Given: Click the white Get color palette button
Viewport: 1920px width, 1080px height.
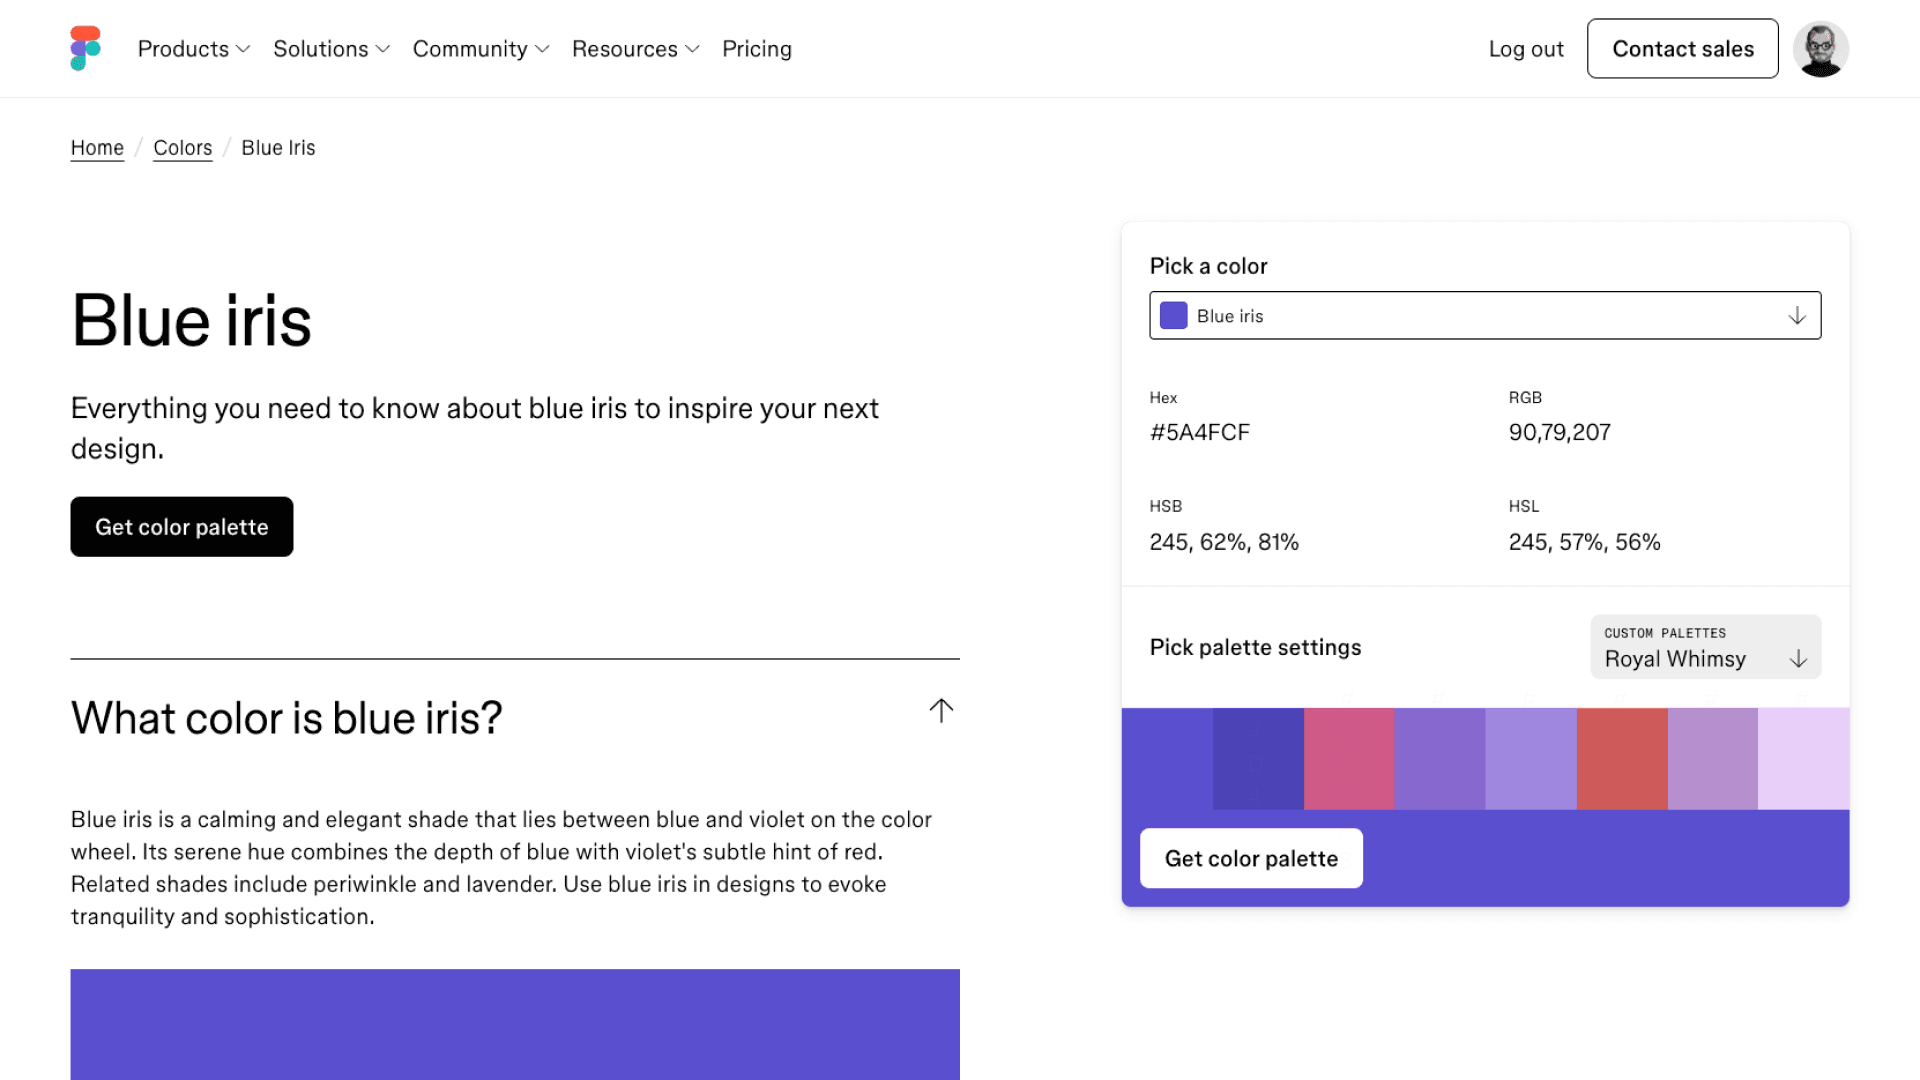Looking at the screenshot, I should click(1251, 858).
